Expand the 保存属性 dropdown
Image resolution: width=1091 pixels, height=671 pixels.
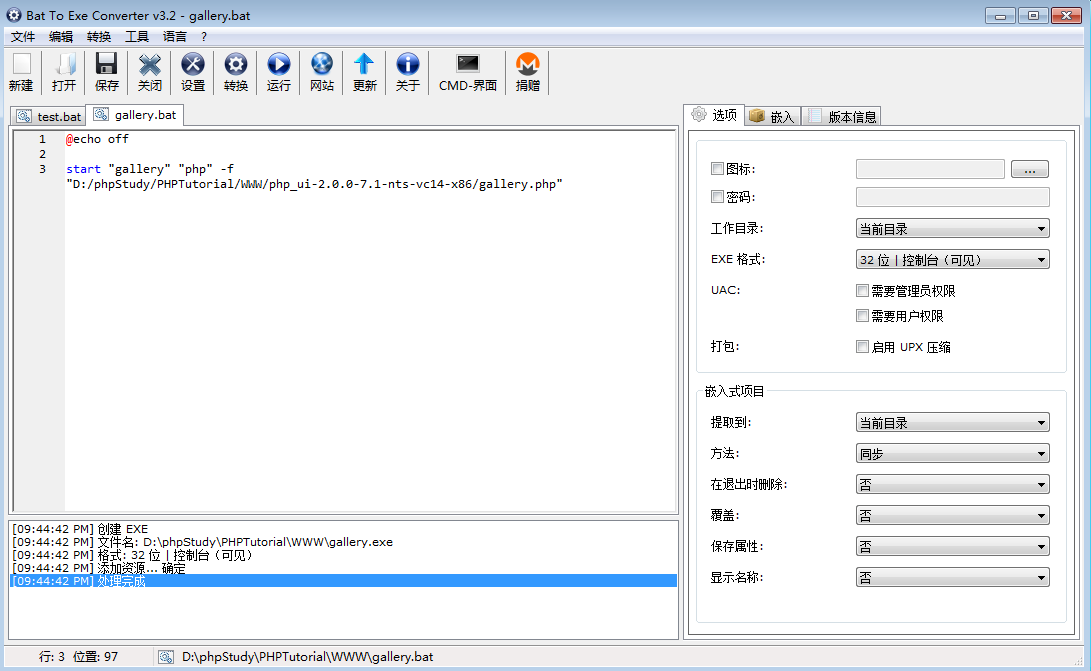tap(953, 546)
